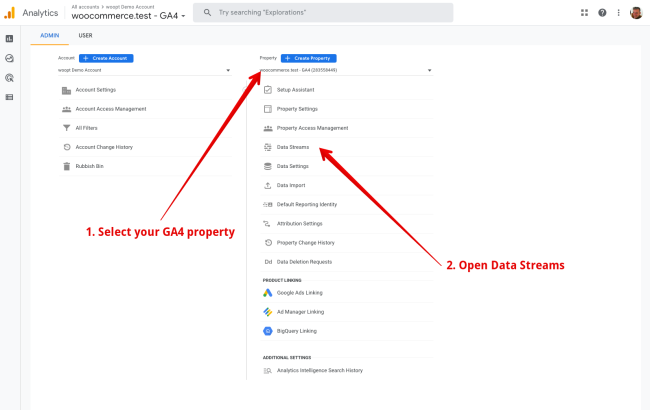
Task: Click the Data Settings database icon
Action: pyautogui.click(x=268, y=166)
